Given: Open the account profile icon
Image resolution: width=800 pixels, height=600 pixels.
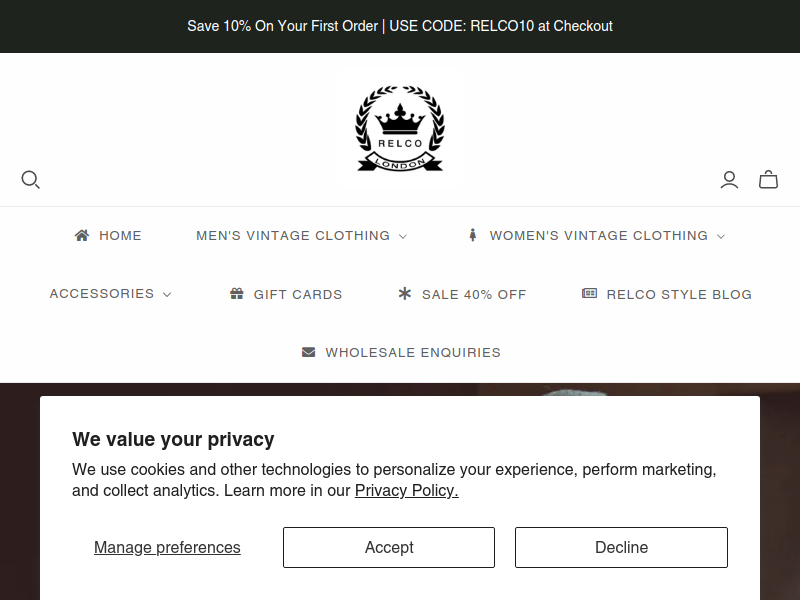Looking at the screenshot, I should [x=729, y=180].
